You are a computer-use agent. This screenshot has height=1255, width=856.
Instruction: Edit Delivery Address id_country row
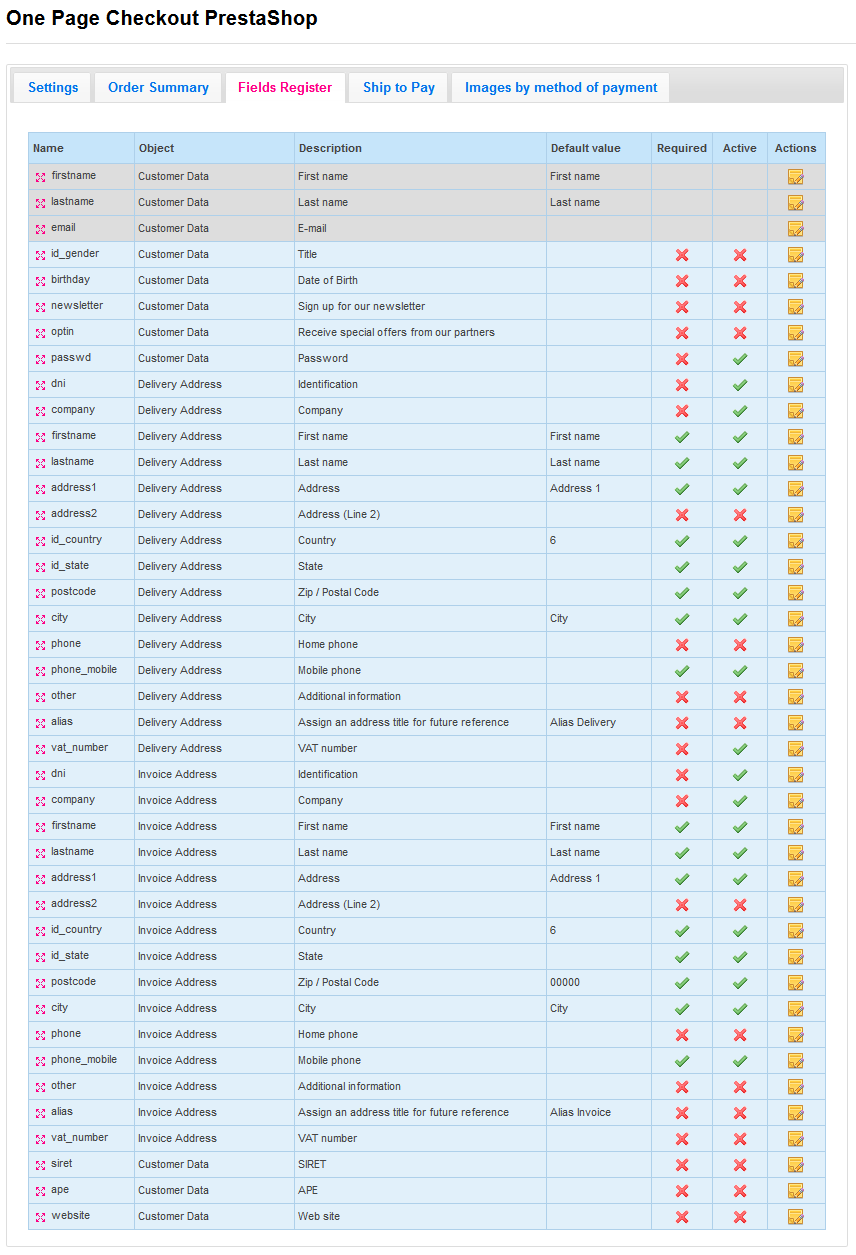tap(796, 541)
